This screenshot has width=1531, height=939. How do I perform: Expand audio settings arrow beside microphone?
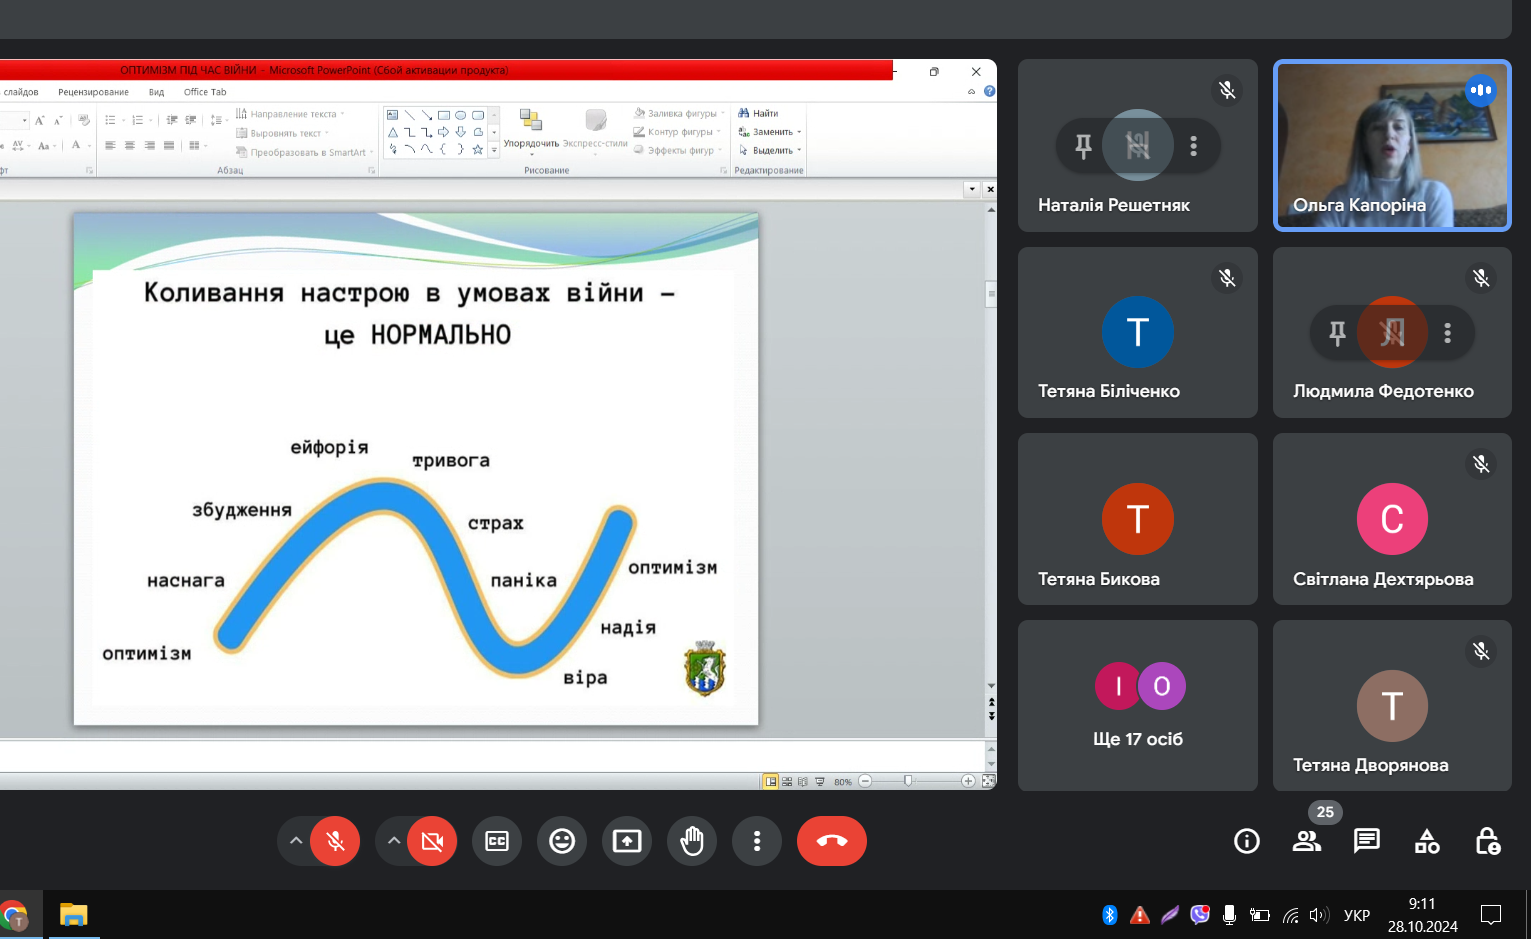point(296,841)
